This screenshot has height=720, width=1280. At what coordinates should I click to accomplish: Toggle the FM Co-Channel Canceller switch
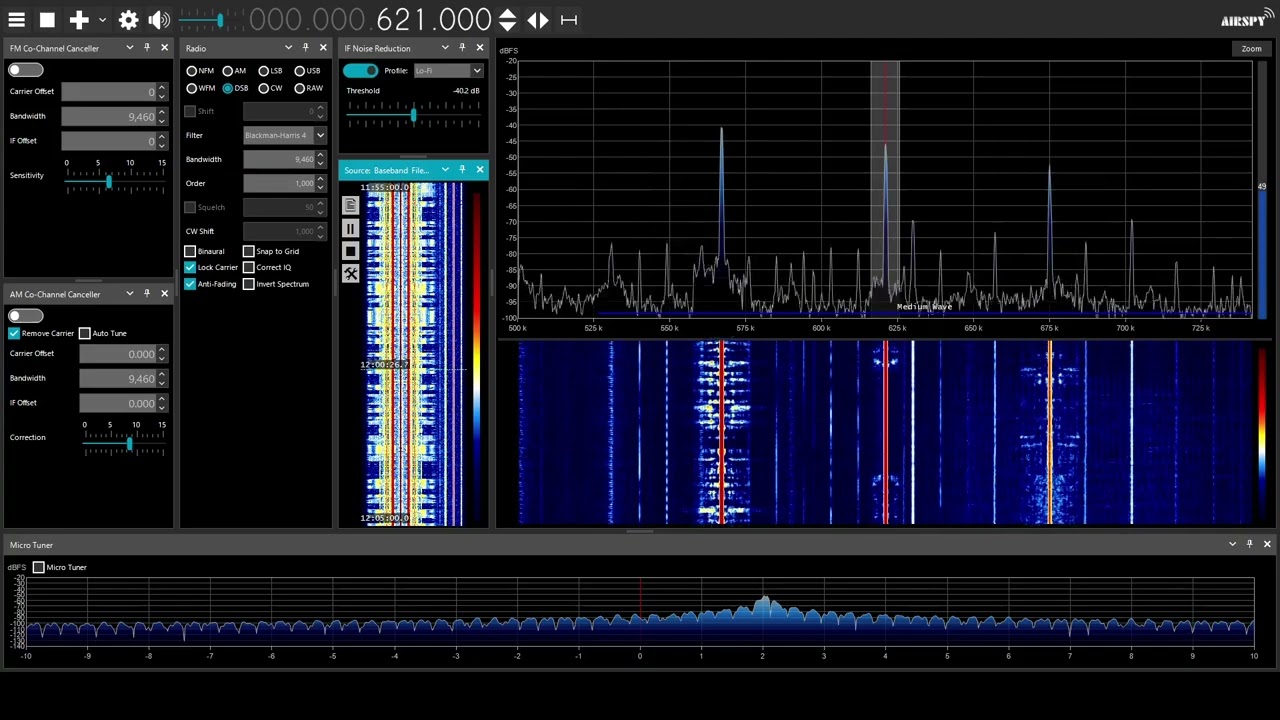pos(26,70)
